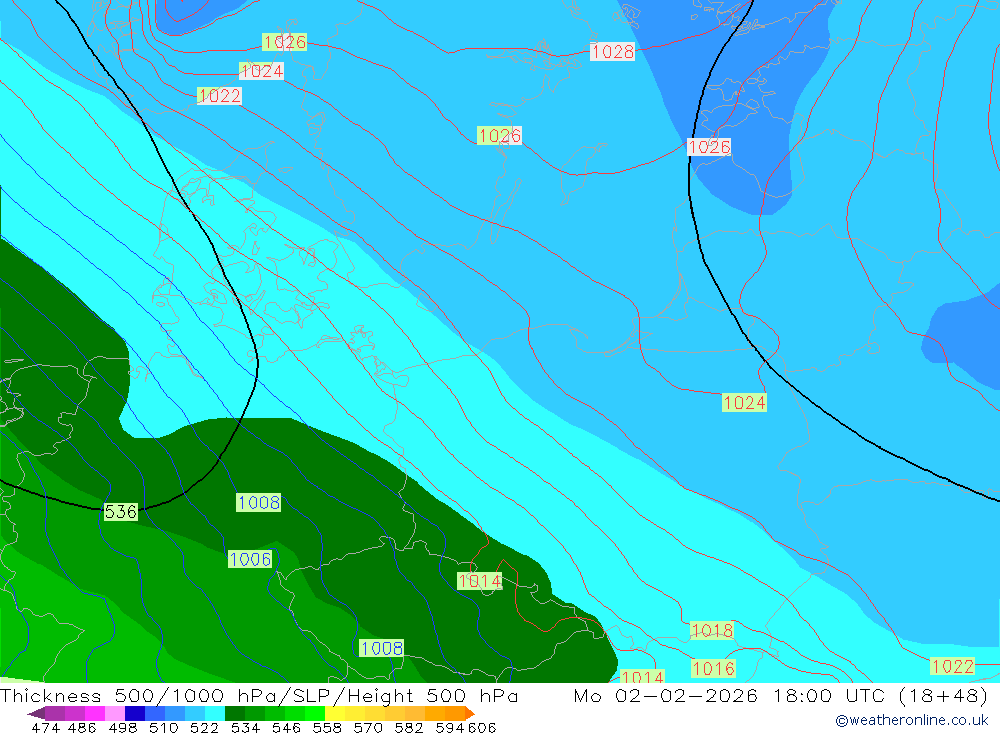Pick the darkest green legend swatch
This screenshot has width=1000, height=733.
235,713
